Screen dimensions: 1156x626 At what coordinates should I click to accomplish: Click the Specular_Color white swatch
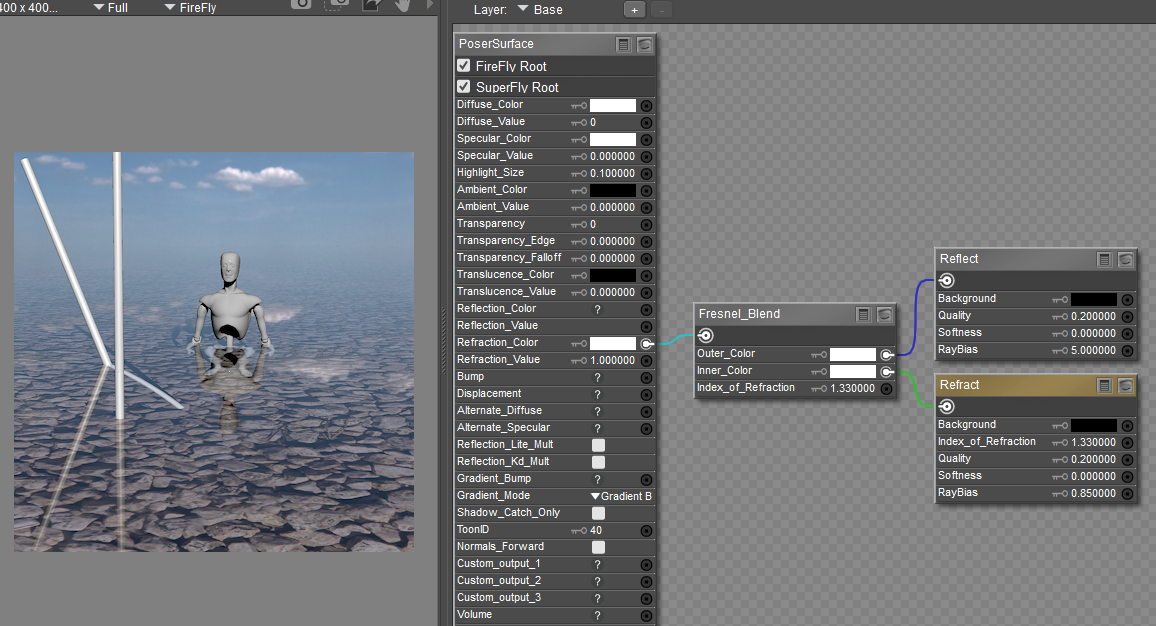click(x=612, y=139)
